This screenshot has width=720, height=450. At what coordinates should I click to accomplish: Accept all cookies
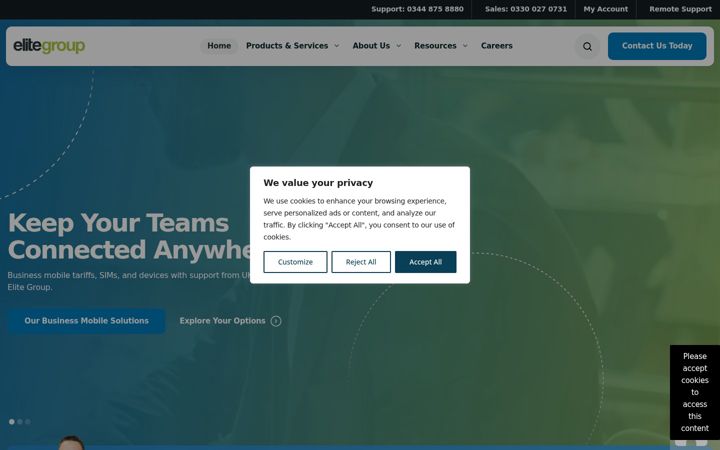(426, 262)
